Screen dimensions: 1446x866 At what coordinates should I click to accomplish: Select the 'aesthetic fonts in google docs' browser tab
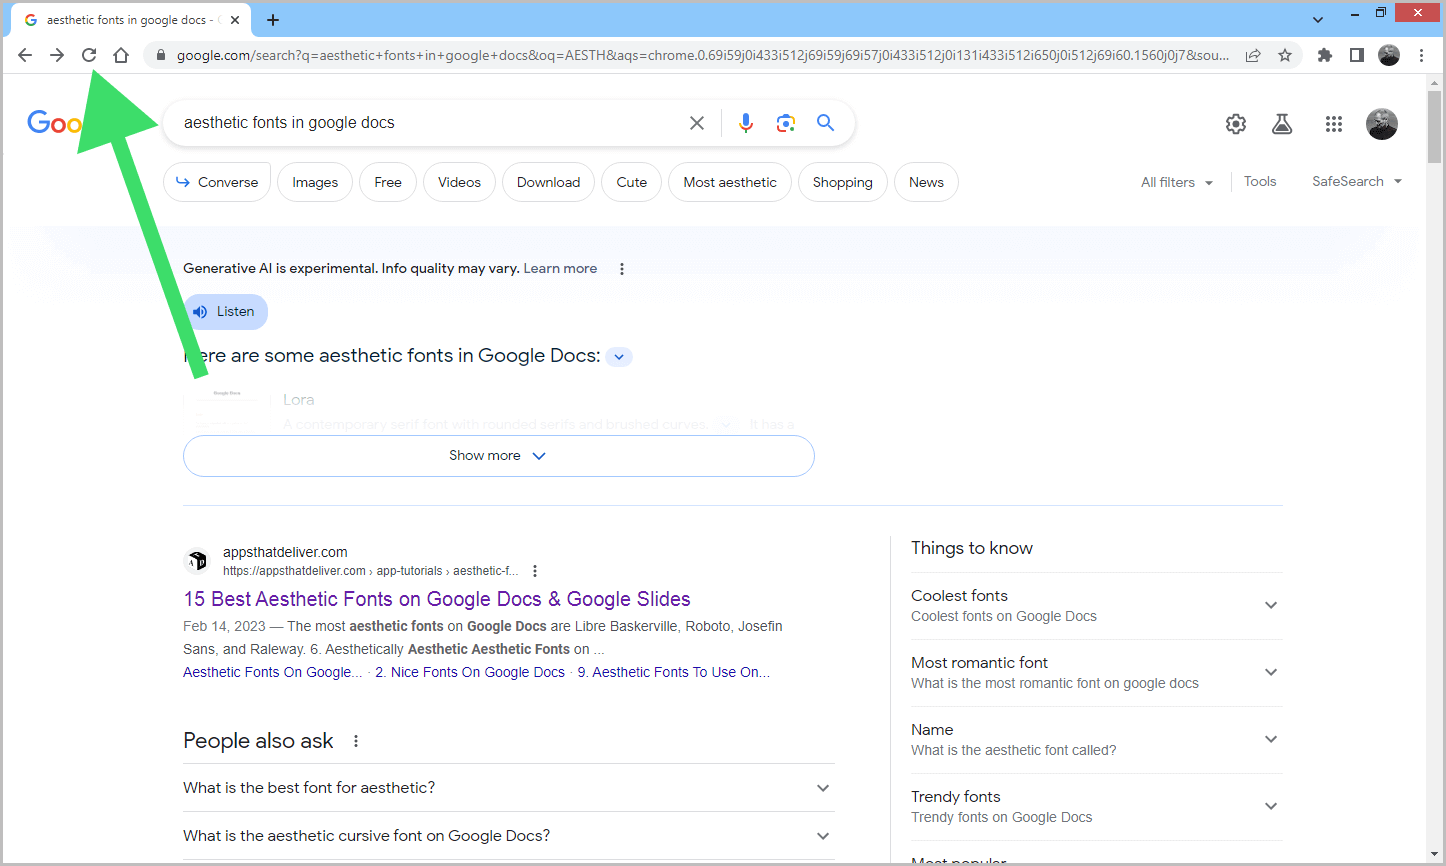pyautogui.click(x=130, y=19)
